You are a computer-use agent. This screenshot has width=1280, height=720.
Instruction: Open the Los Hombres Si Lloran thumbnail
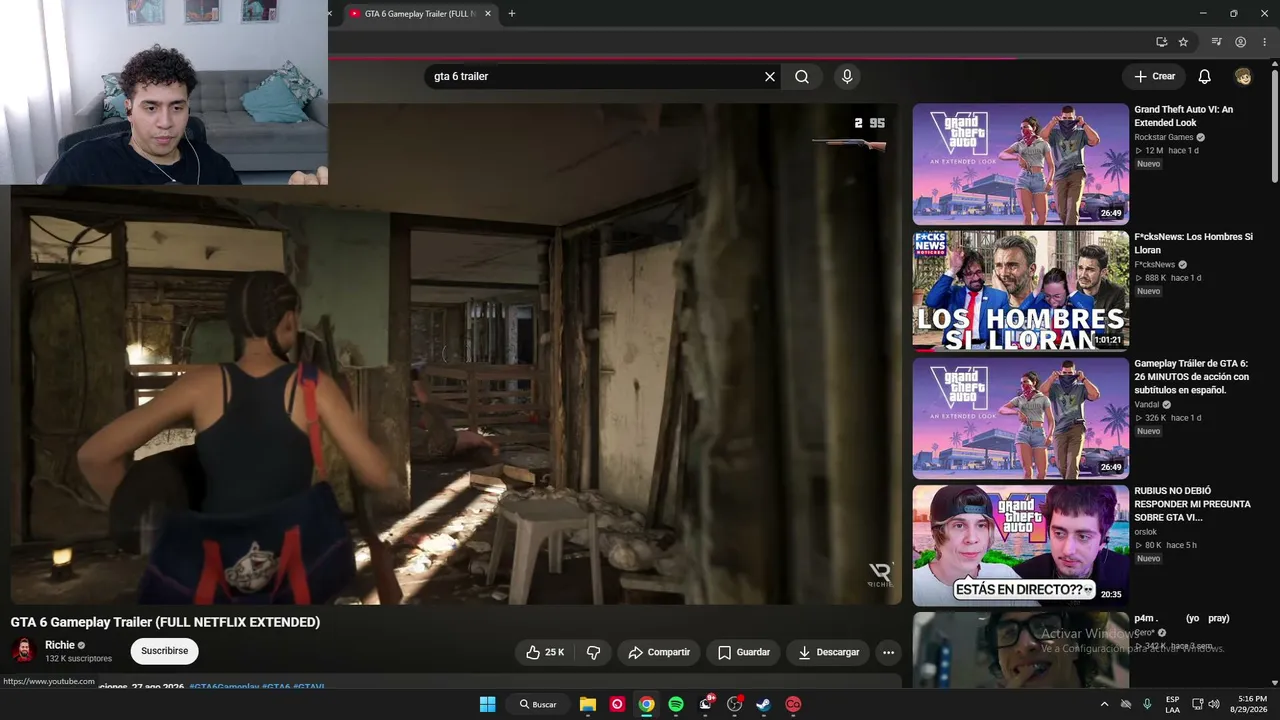(1020, 291)
